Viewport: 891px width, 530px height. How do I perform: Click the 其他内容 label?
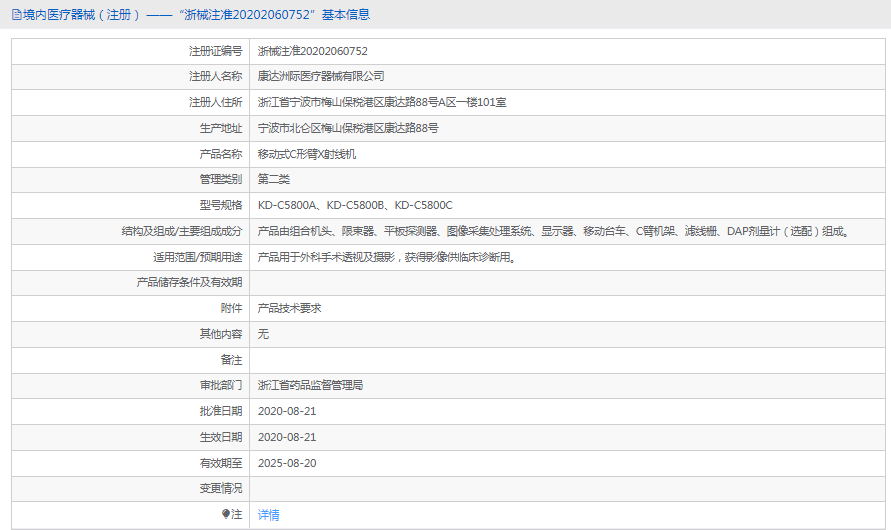[220, 334]
